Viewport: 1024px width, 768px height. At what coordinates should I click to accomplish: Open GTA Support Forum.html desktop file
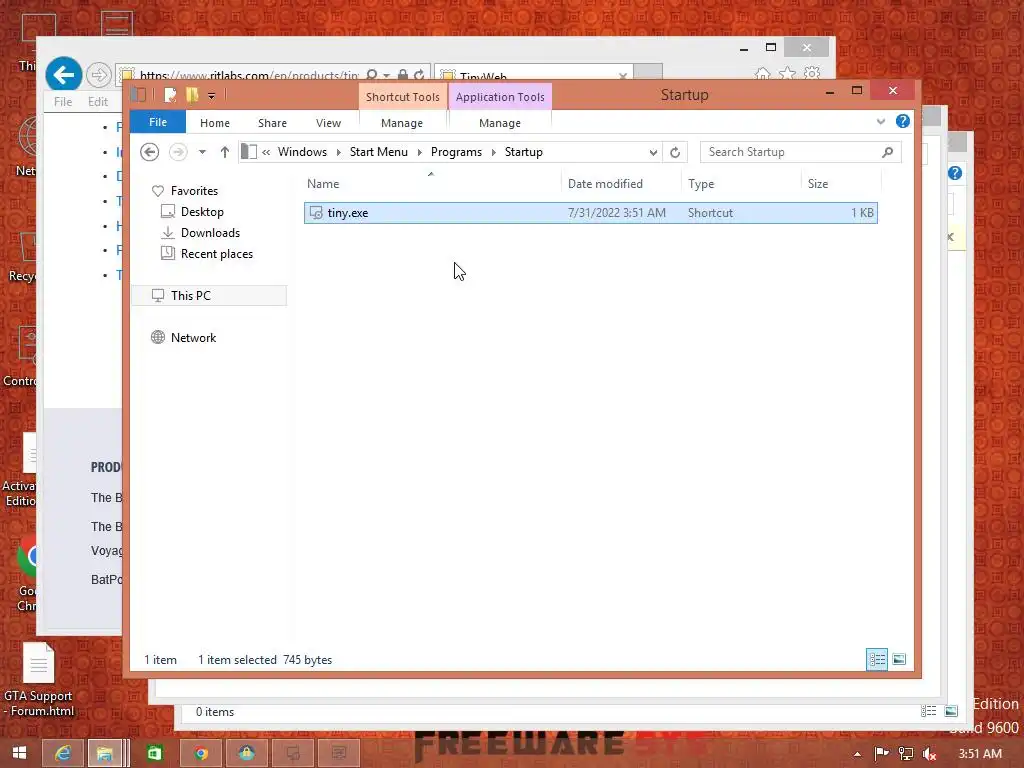pyautogui.click(x=39, y=679)
